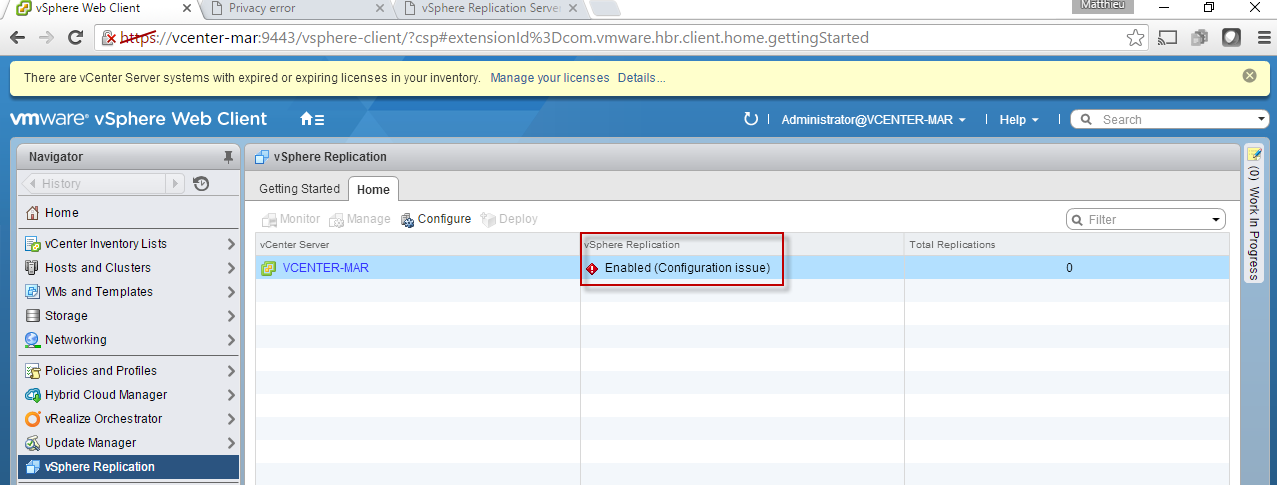
Task: Open Administrator@VCENTER-MAR user dropdown
Action: click(x=873, y=119)
